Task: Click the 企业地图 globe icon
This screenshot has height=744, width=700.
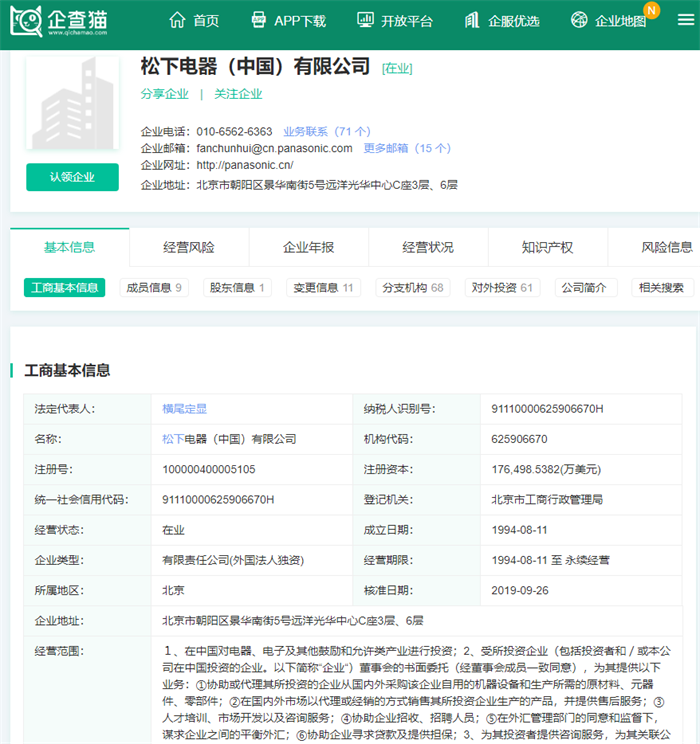Action: pos(579,20)
